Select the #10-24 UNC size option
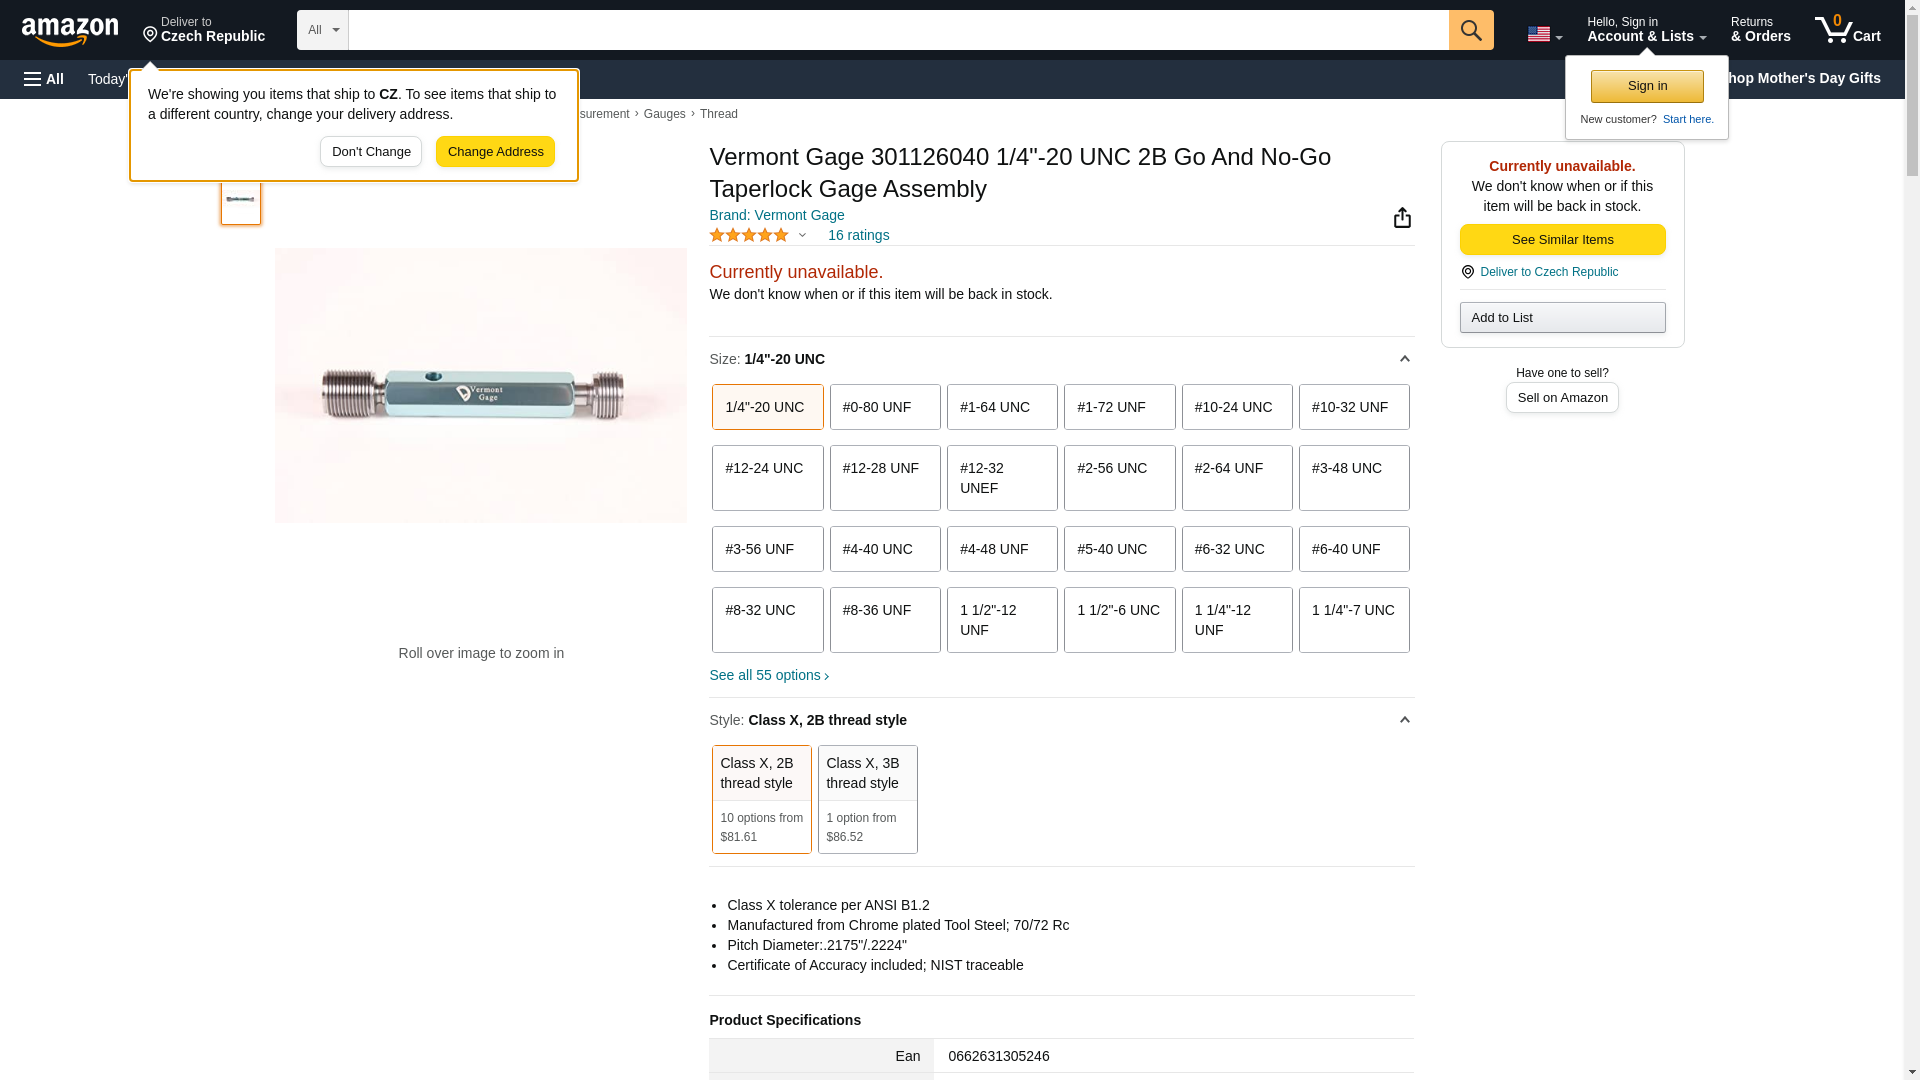The image size is (1920, 1080). (x=1236, y=407)
